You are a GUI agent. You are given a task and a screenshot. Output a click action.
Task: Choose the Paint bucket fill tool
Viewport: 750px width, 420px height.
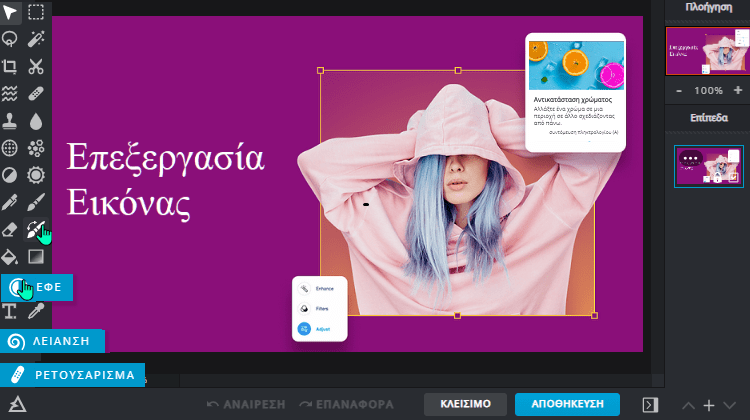pos(11,257)
